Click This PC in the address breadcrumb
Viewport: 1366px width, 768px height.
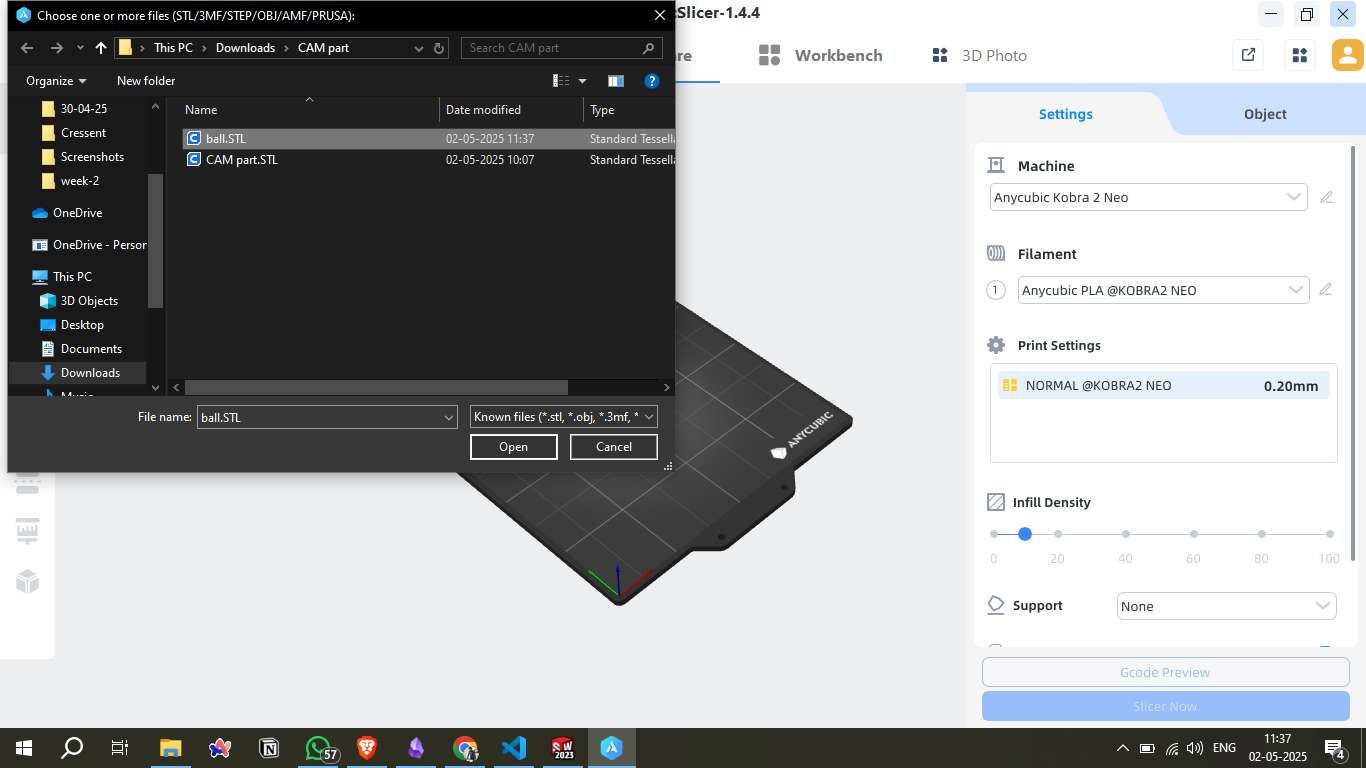tap(173, 48)
